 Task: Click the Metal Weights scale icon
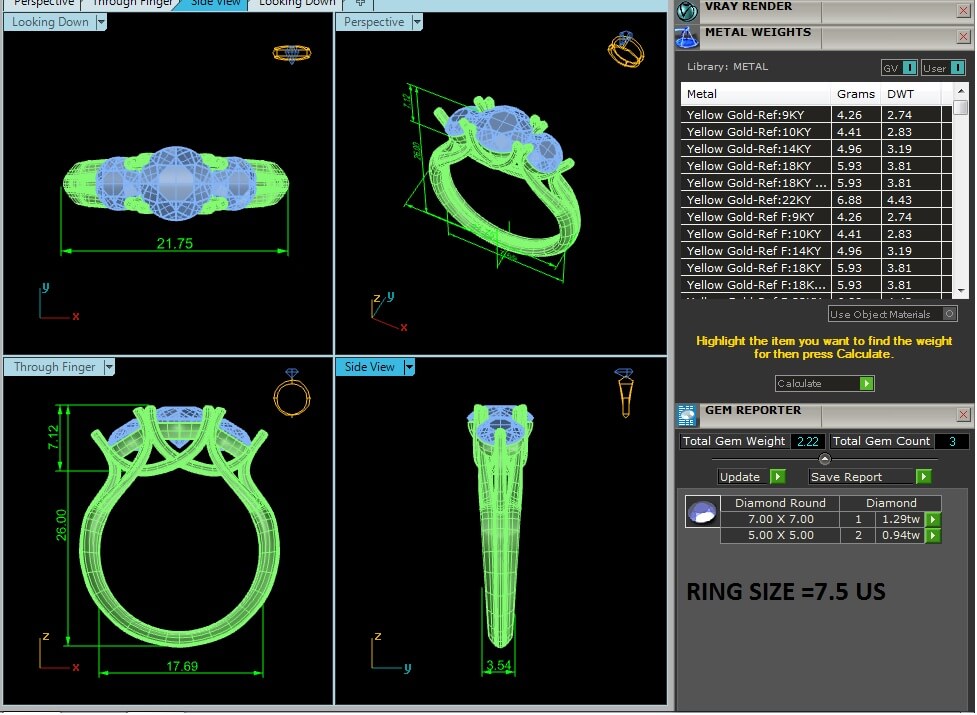(x=687, y=37)
